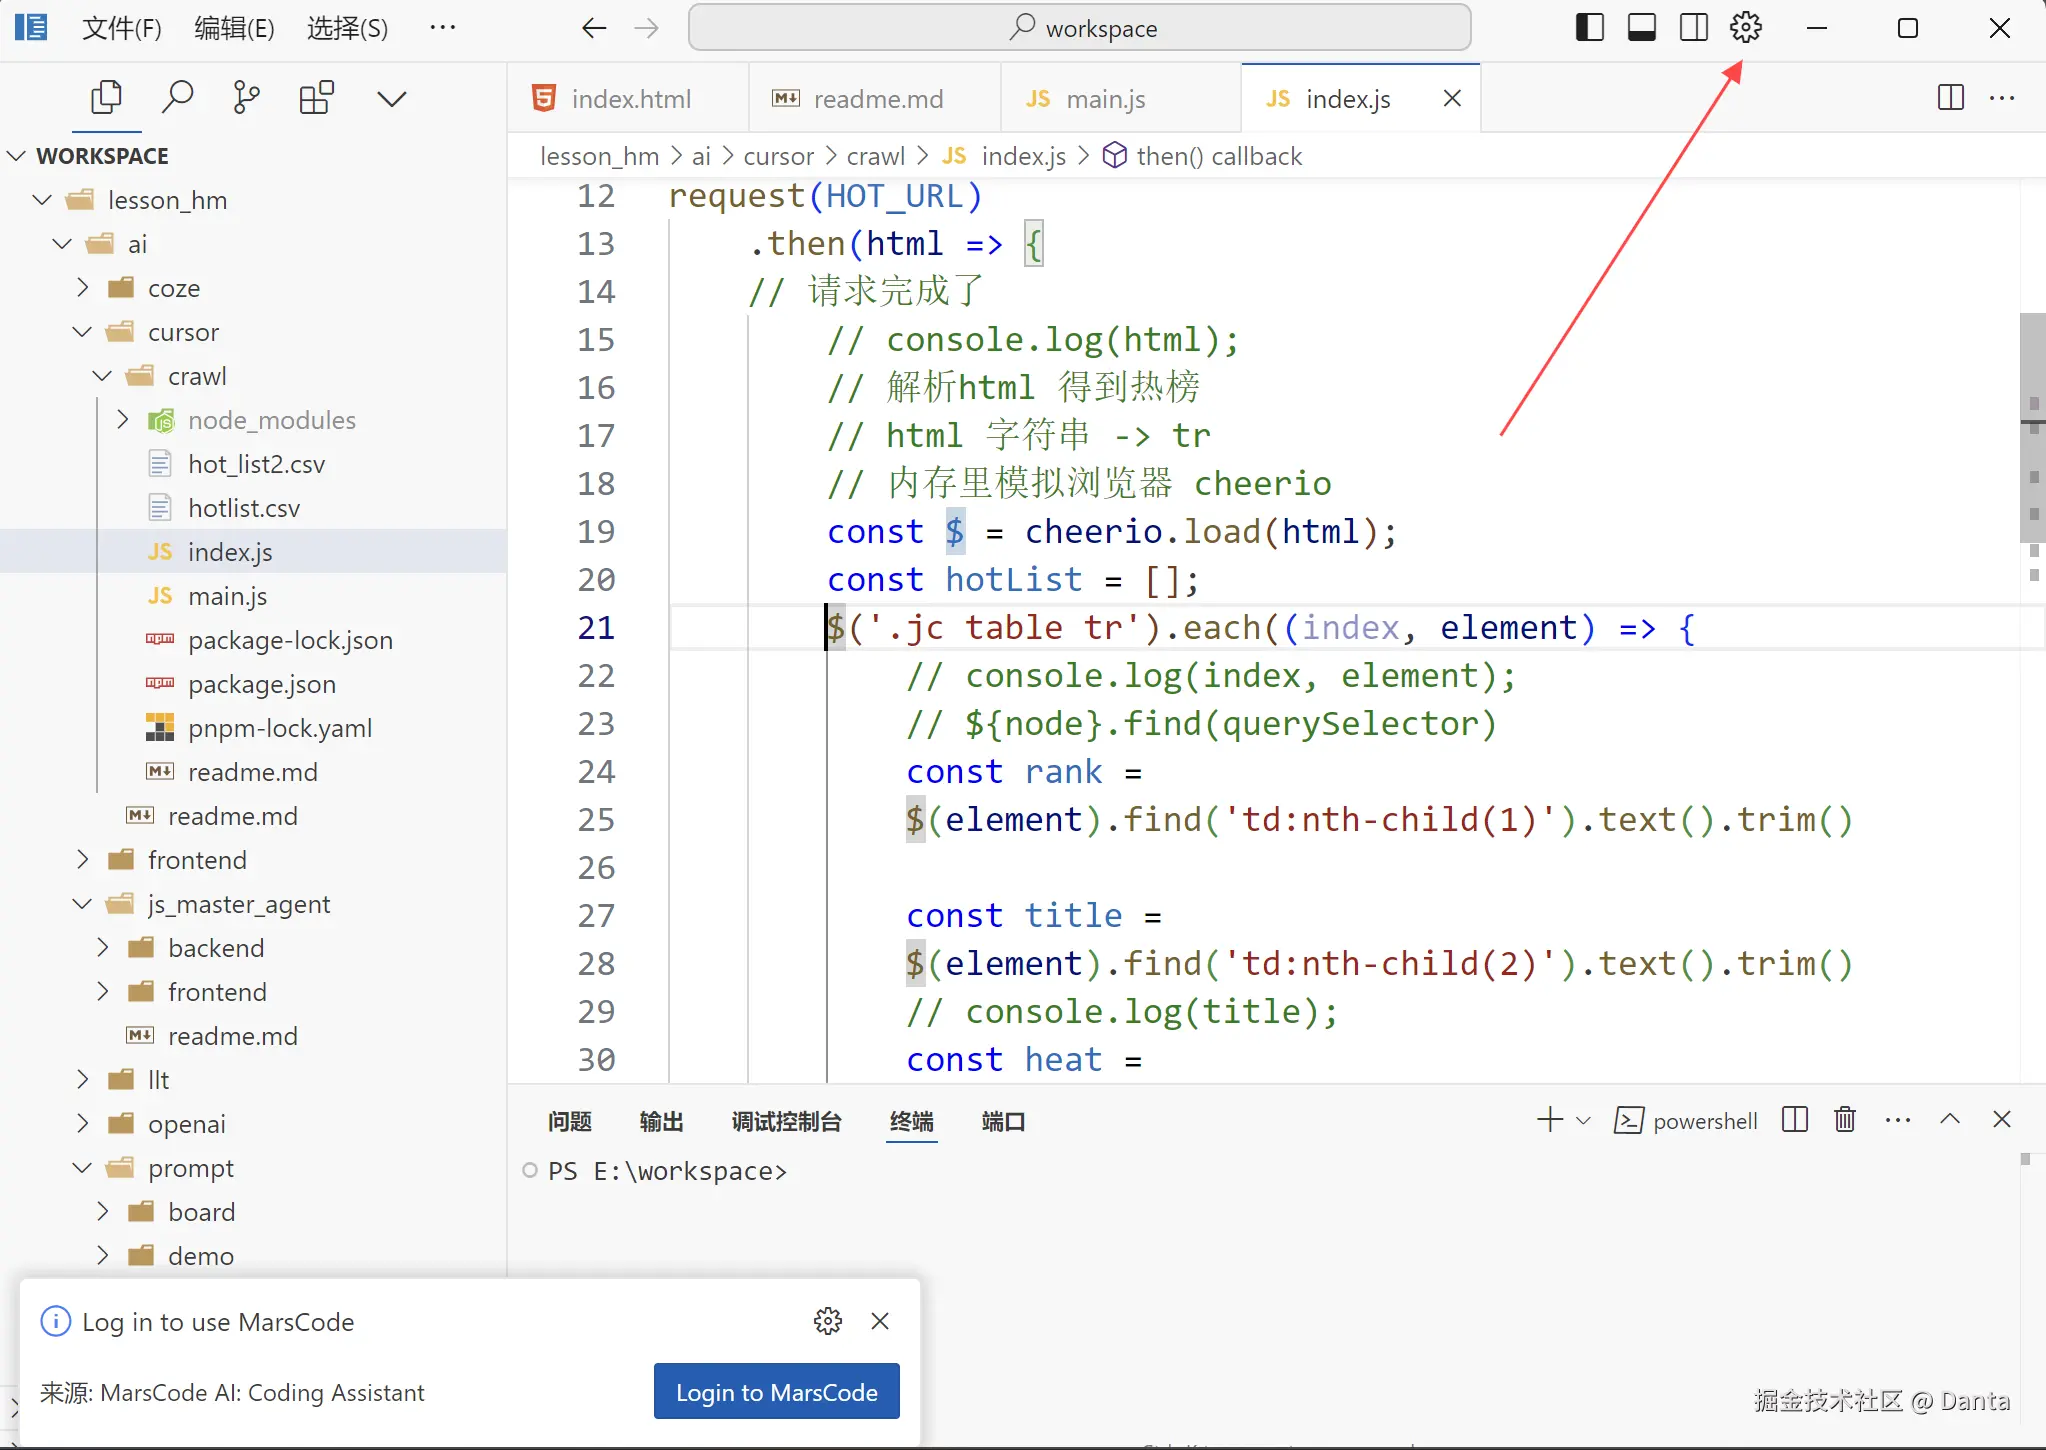Toggle secondary sidebar layout button
Image resolution: width=2046 pixels, height=1450 pixels.
point(1694,28)
